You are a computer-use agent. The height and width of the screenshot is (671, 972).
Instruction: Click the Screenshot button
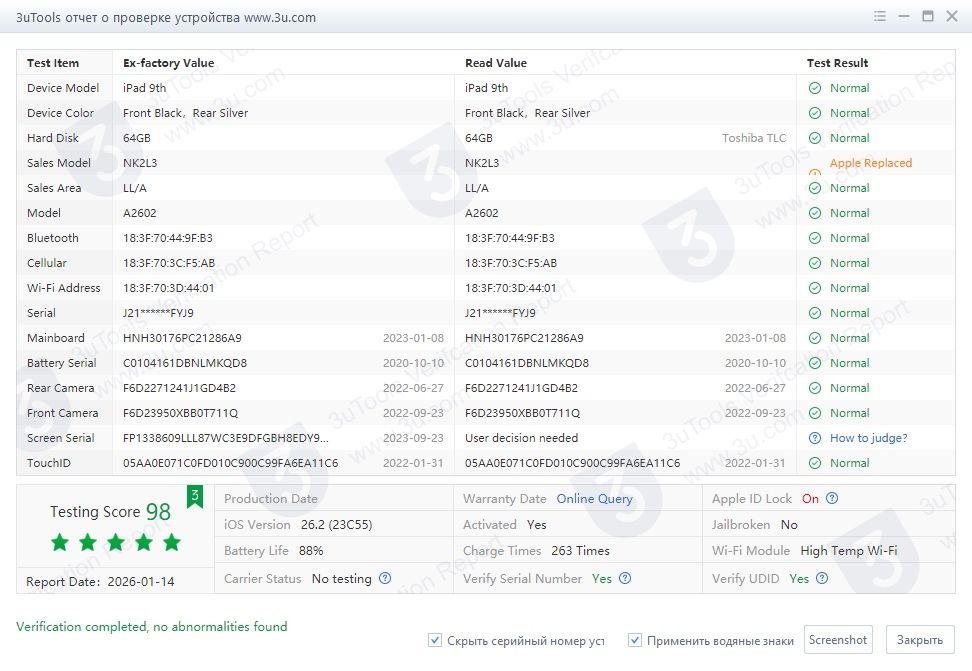pyautogui.click(x=838, y=639)
